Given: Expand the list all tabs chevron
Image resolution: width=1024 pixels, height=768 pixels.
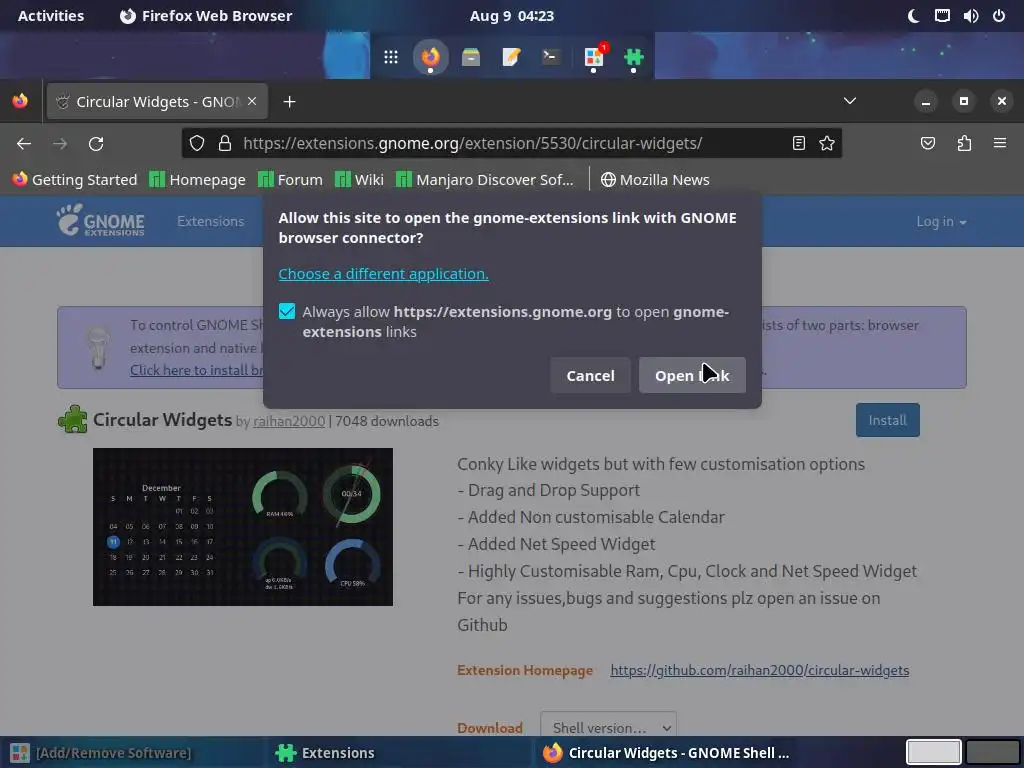Looking at the screenshot, I should 850,101.
